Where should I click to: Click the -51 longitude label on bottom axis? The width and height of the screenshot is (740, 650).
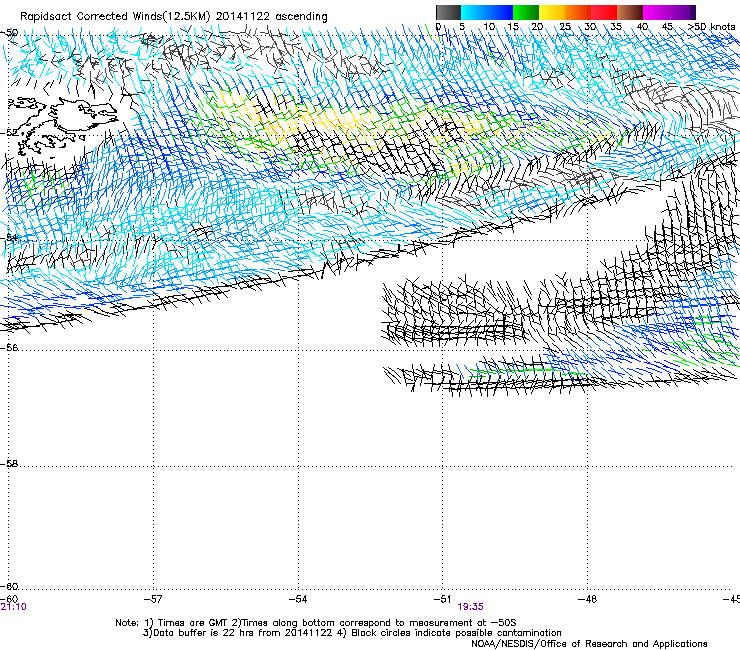click(442, 599)
